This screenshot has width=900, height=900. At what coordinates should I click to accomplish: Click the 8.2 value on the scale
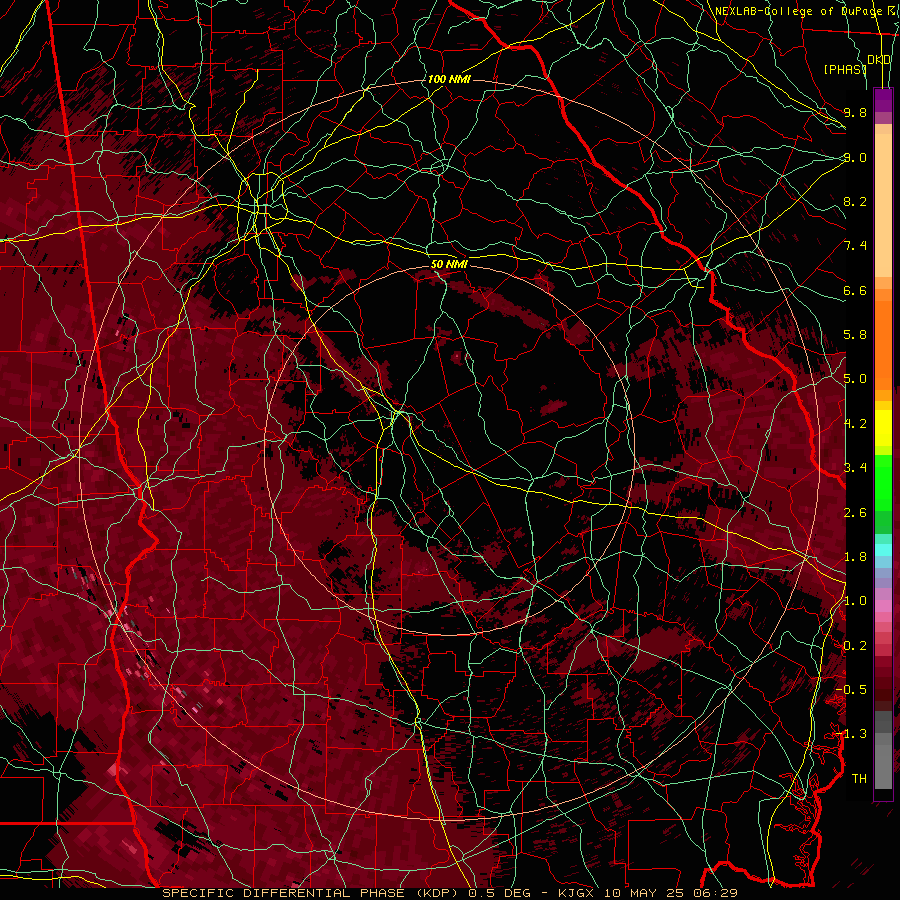tap(855, 201)
